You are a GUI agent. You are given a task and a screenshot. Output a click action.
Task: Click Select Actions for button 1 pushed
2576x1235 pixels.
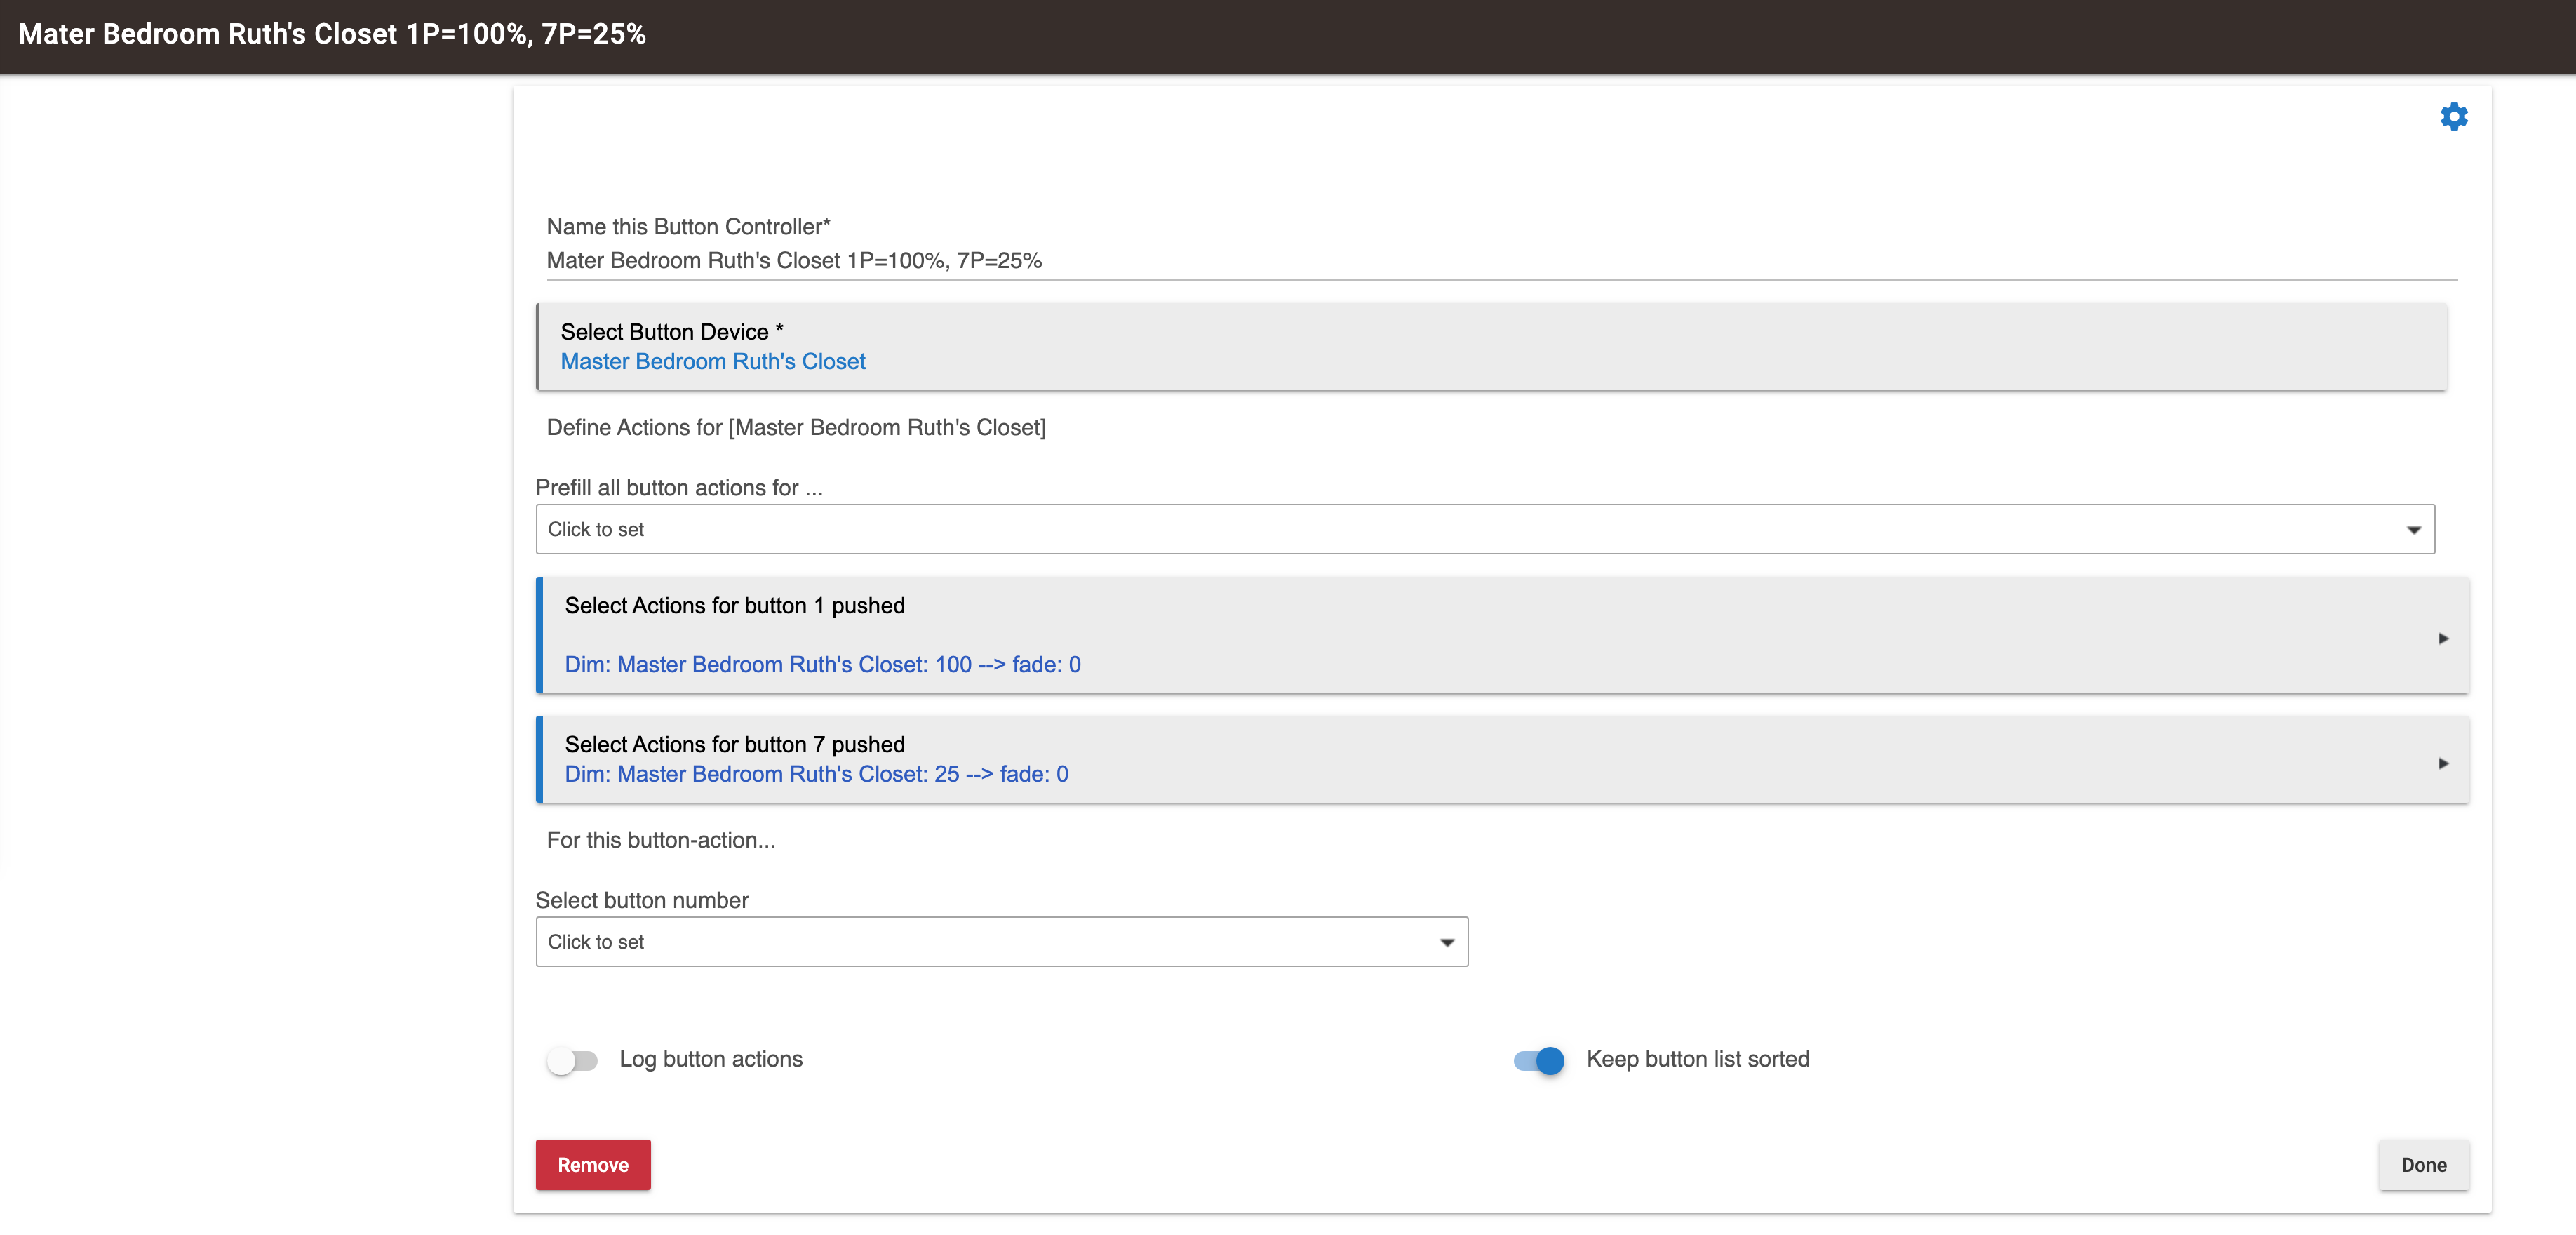click(x=735, y=606)
